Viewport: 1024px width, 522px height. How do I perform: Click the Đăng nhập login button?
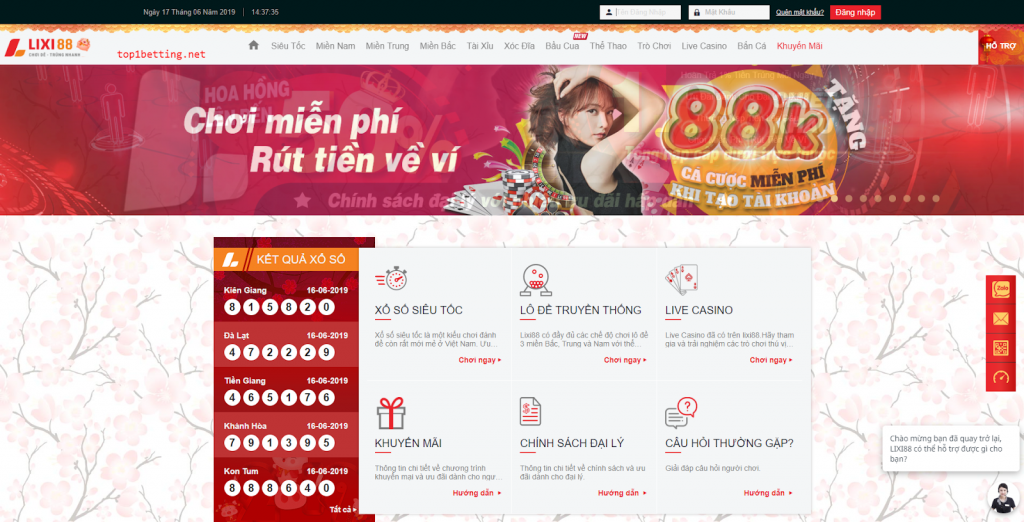tap(855, 12)
